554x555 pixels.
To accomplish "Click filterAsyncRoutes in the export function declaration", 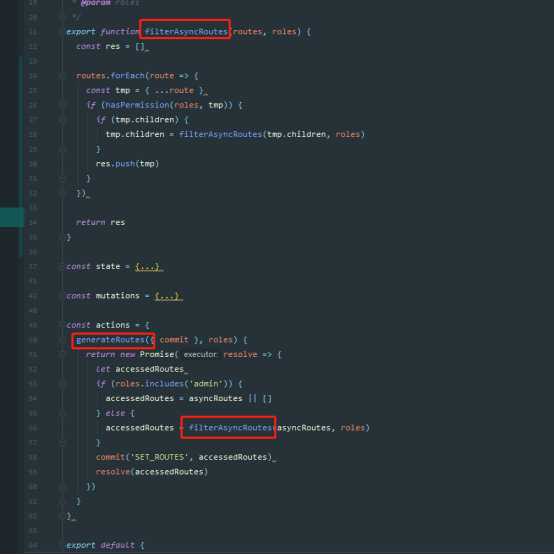I will click(186, 32).
